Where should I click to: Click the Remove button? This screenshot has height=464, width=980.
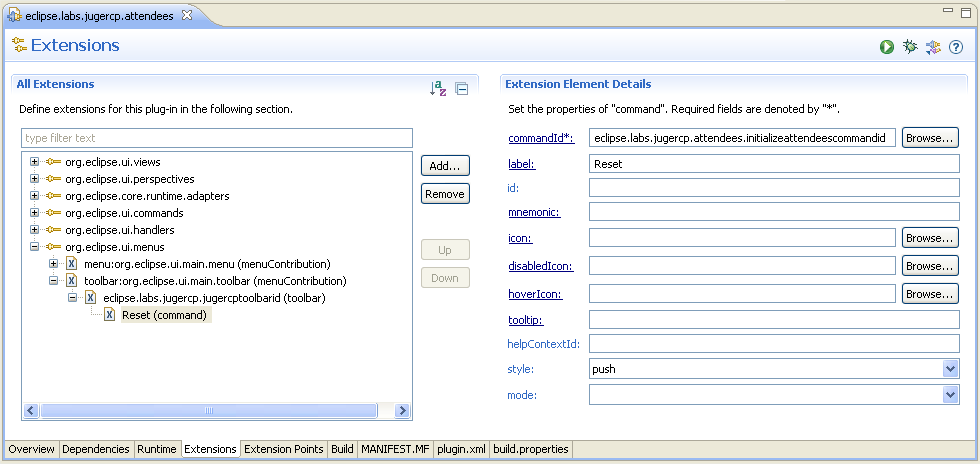tap(445, 194)
